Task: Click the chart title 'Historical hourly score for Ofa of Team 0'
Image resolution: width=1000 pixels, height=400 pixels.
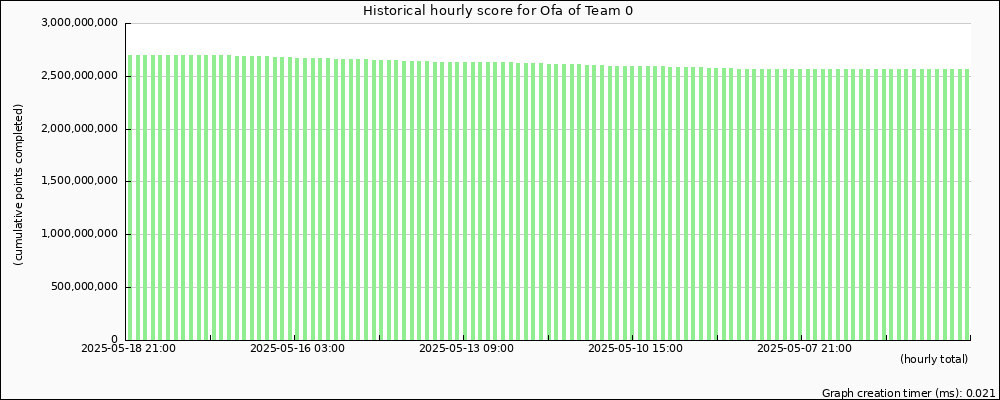Action: (x=498, y=10)
